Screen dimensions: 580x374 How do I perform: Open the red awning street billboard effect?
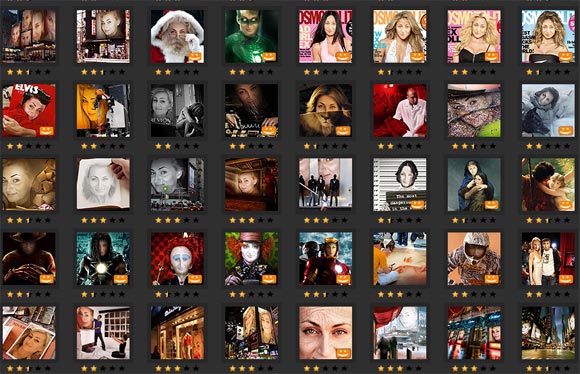coord(400,332)
